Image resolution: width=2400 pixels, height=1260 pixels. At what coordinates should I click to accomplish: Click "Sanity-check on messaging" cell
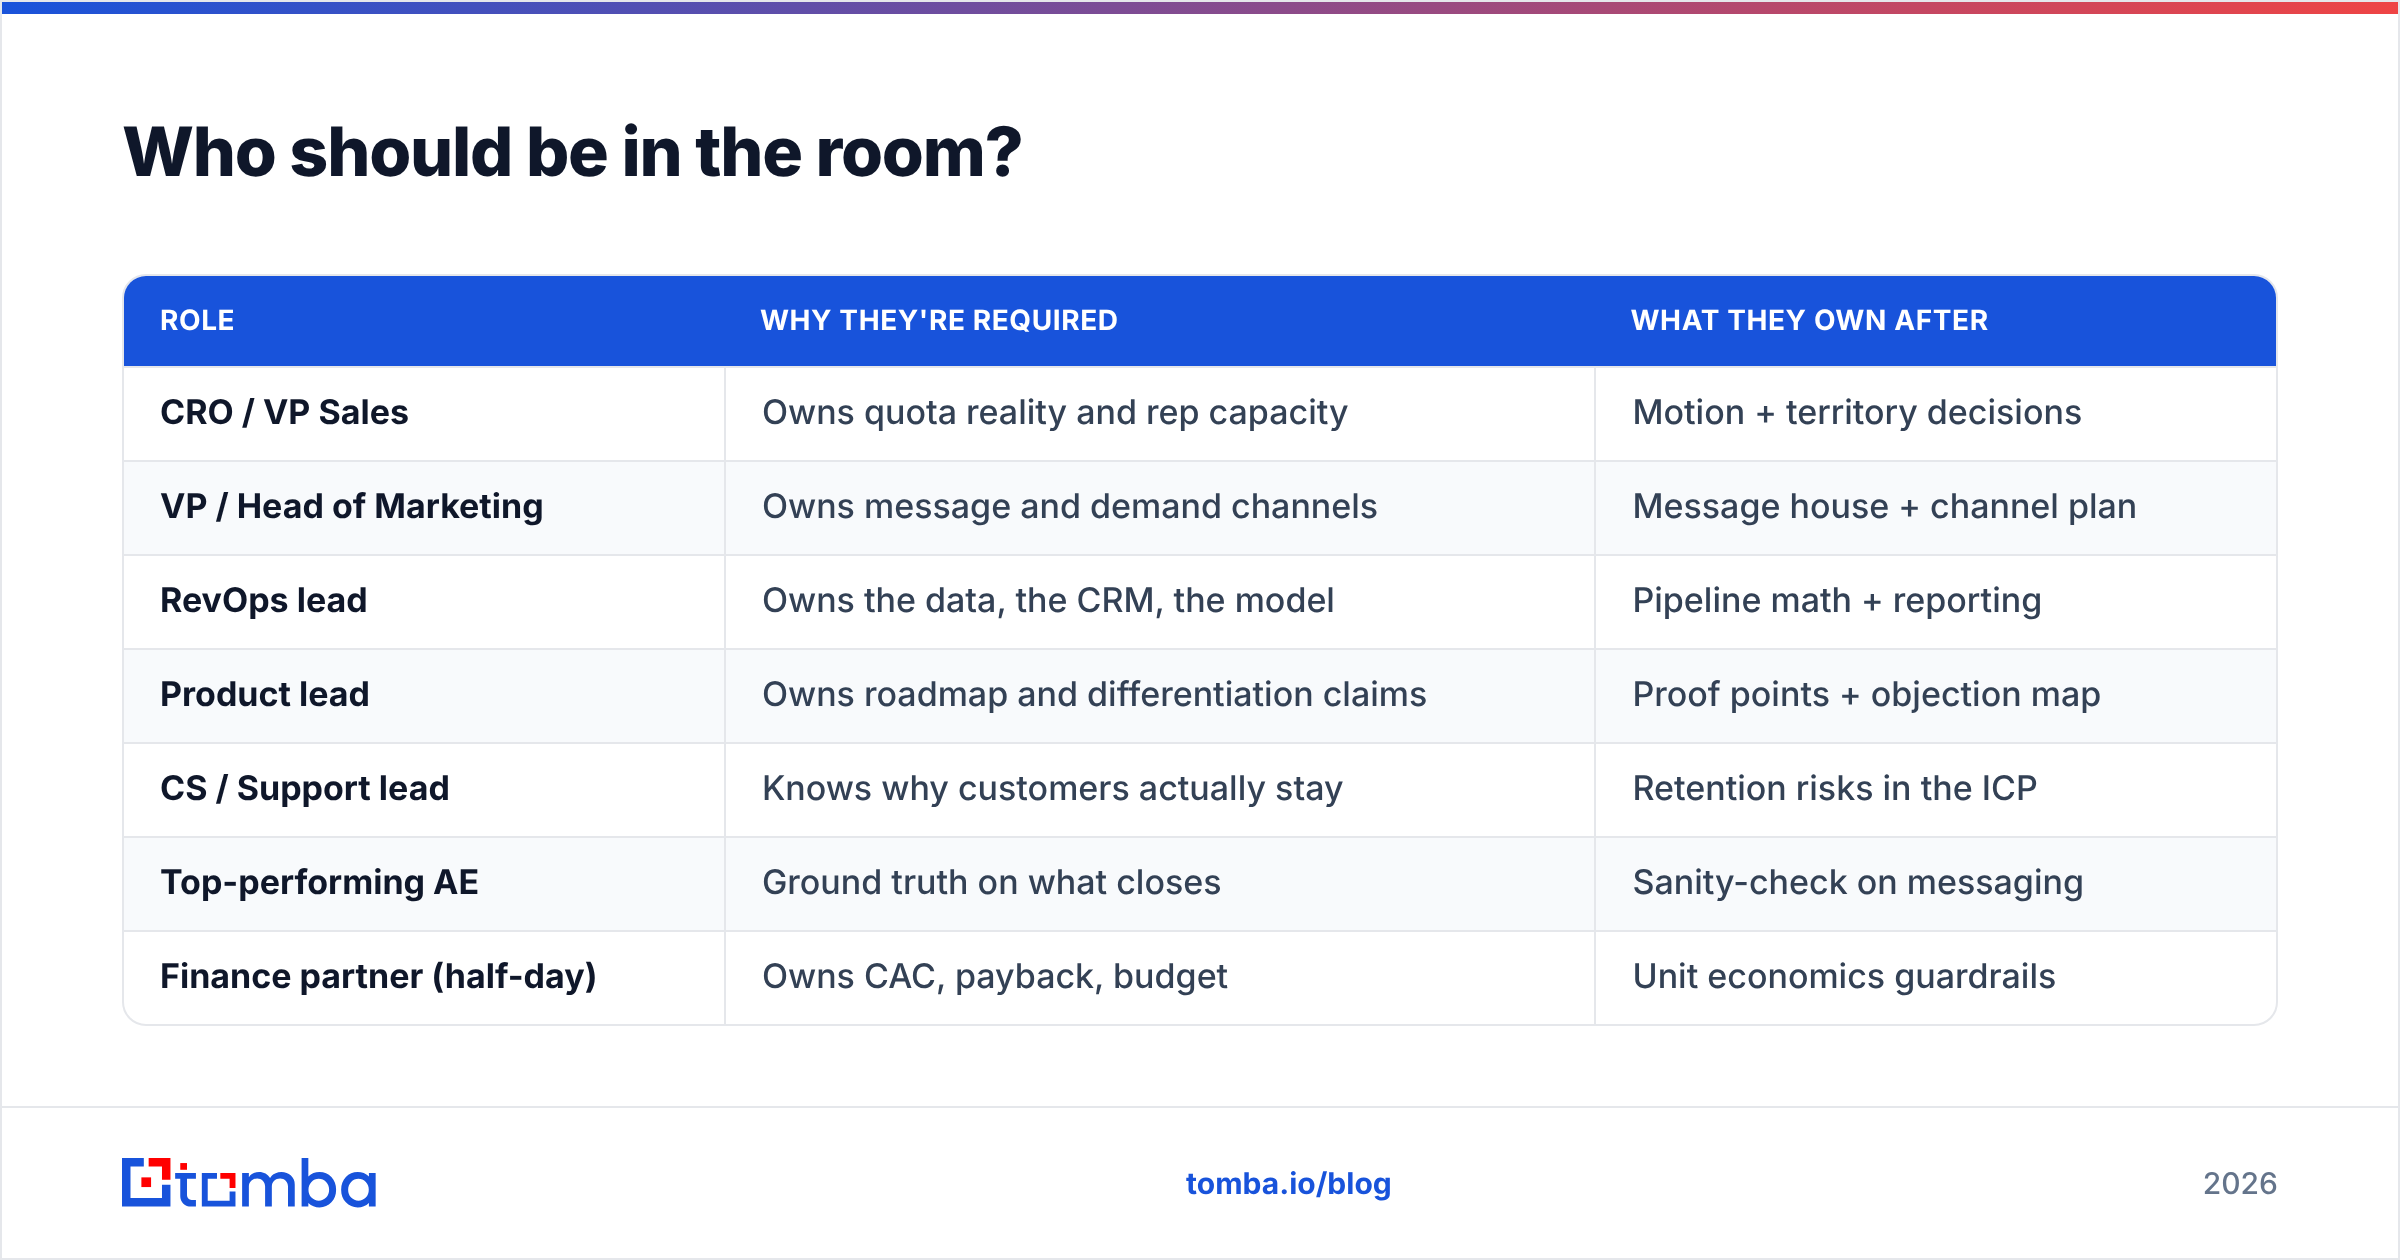click(1935, 883)
